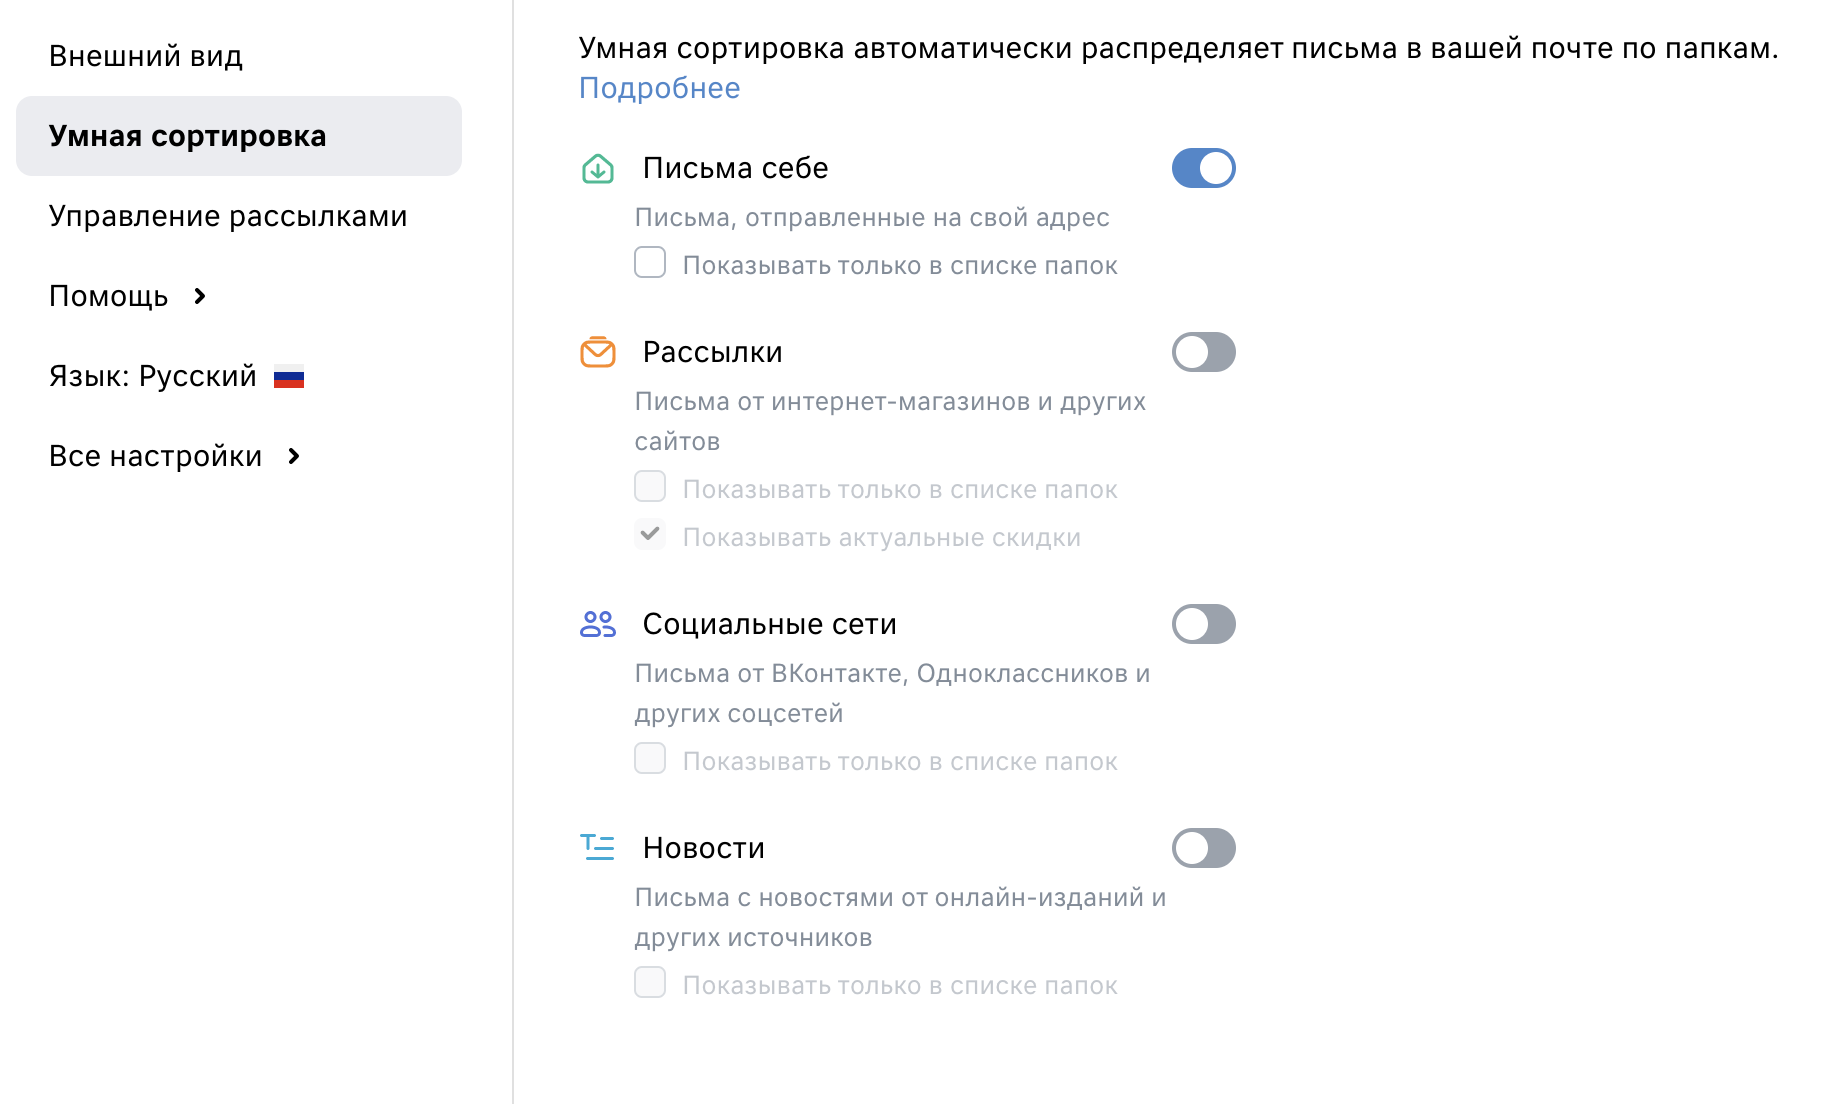The image size is (1848, 1104).
Task: Enable the Социальные сети toggle switch
Action: [1204, 624]
